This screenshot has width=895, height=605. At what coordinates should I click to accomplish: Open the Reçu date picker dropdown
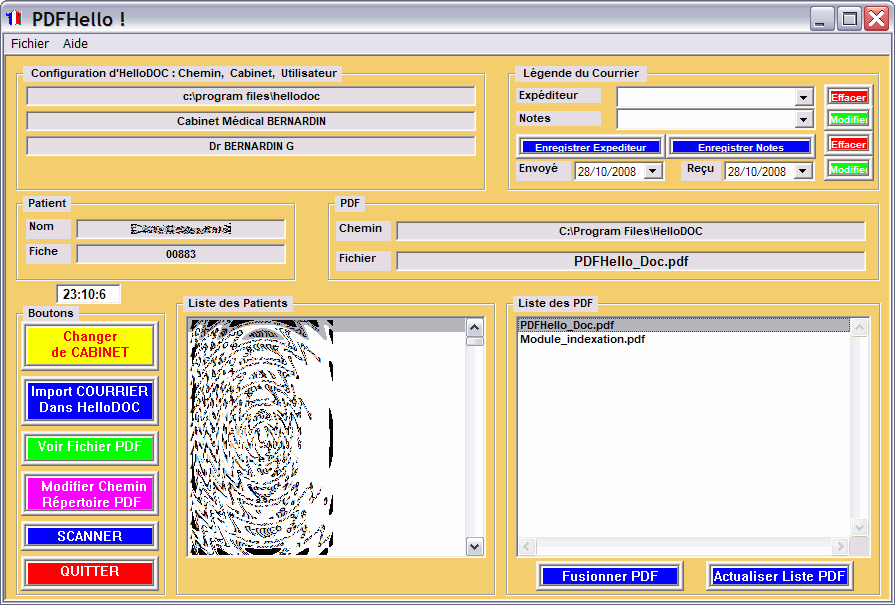point(803,171)
